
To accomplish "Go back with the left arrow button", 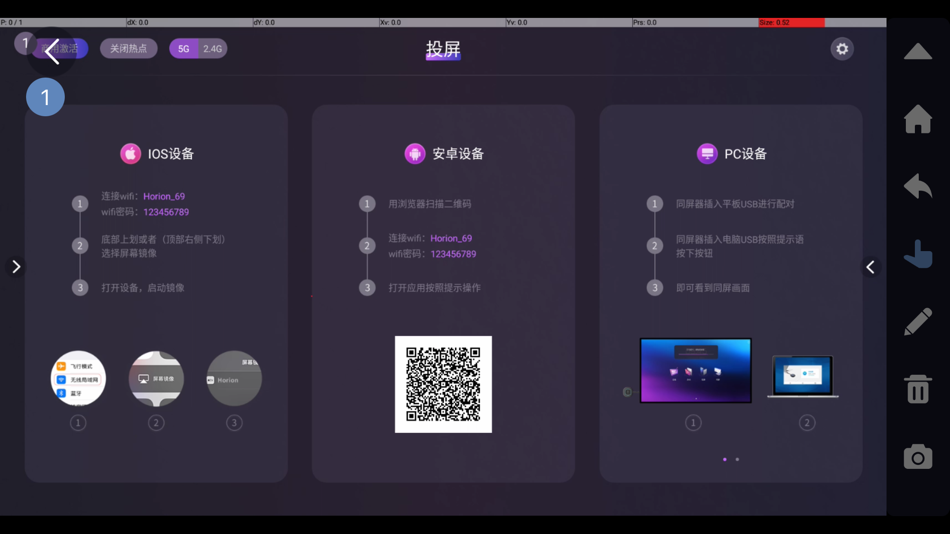I will click(x=52, y=52).
